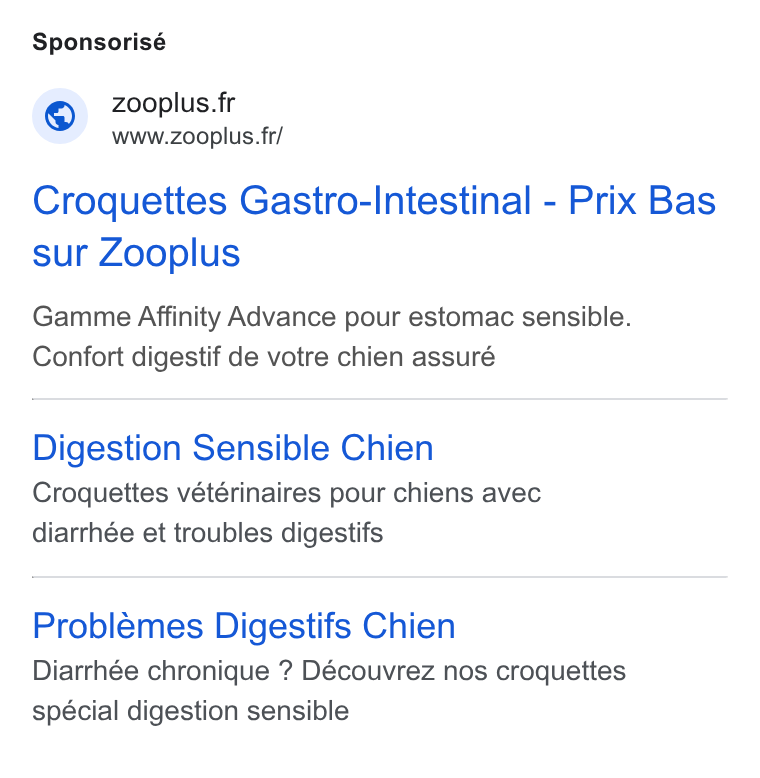
Task: Open the Digestion Sensible Chien sitelink
Action: tap(233, 448)
